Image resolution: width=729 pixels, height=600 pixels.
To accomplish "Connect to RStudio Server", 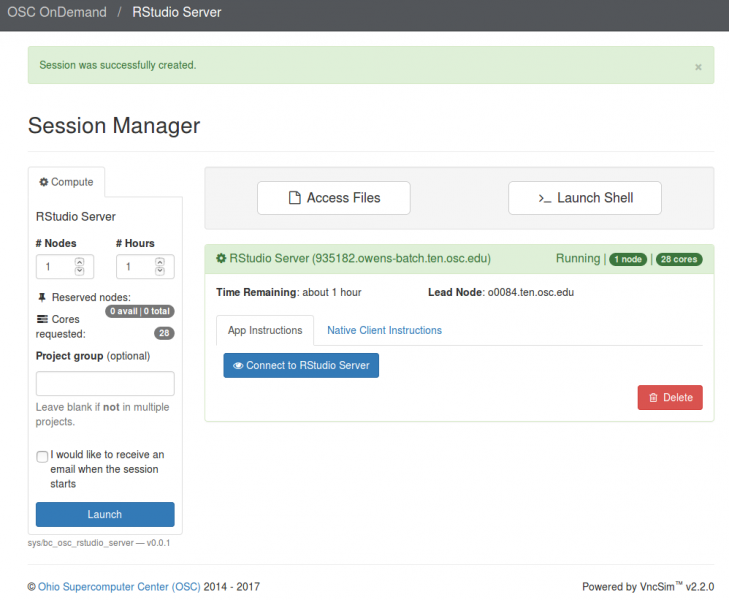I will point(301,366).
